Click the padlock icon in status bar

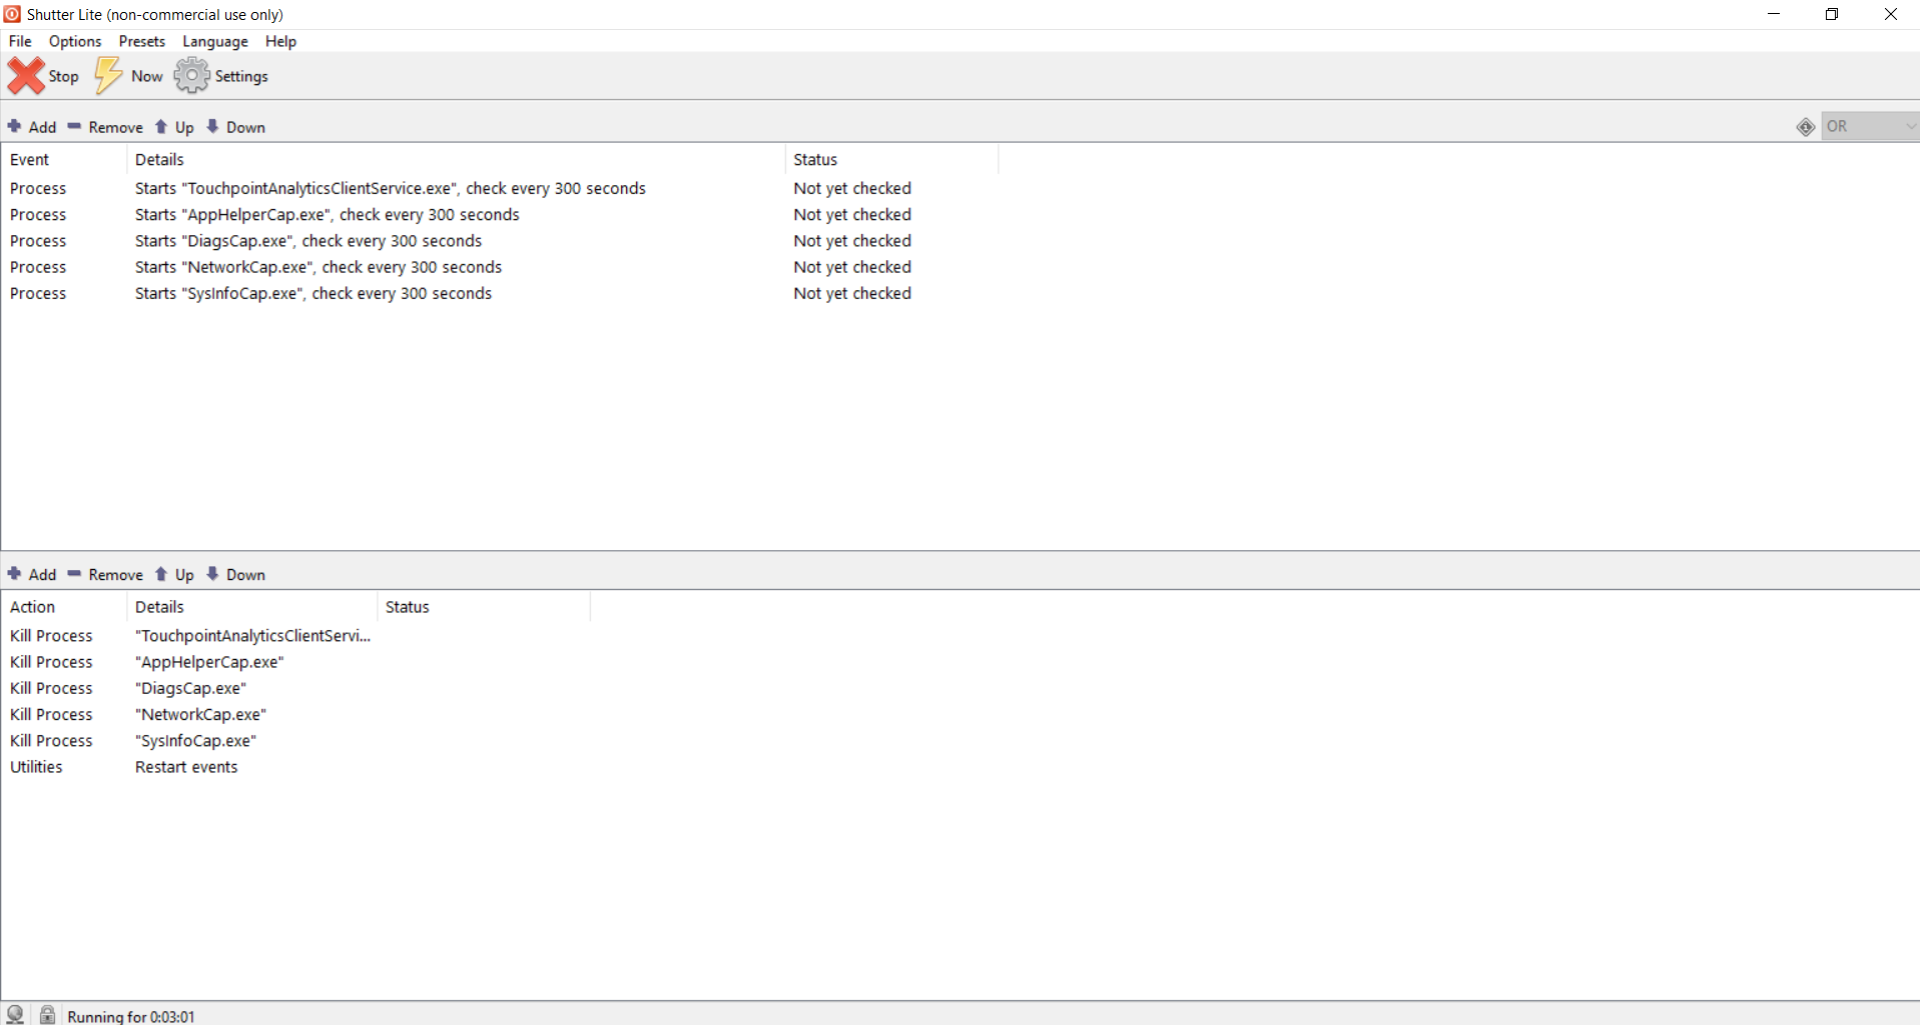click(x=47, y=1014)
